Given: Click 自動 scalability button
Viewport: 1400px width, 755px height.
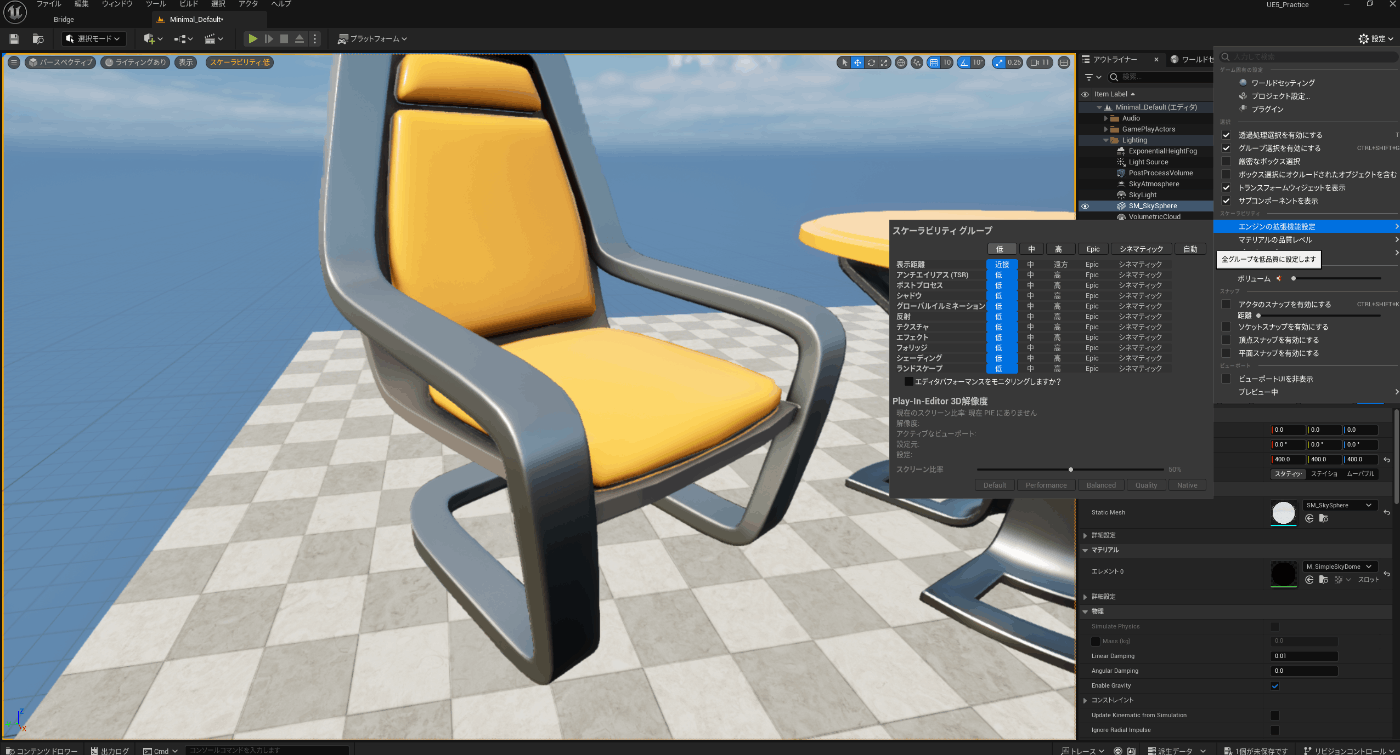Looking at the screenshot, I should pyautogui.click(x=1189, y=249).
